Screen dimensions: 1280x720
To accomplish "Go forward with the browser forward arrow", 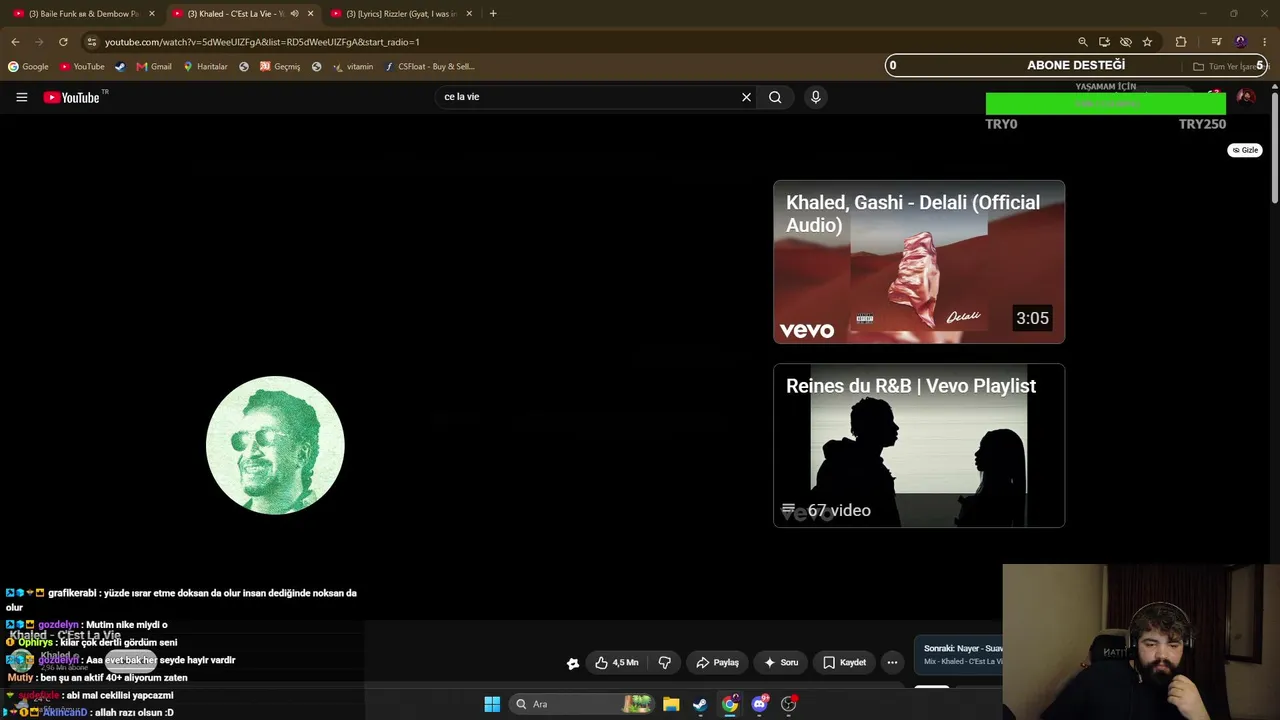I will coord(39,42).
